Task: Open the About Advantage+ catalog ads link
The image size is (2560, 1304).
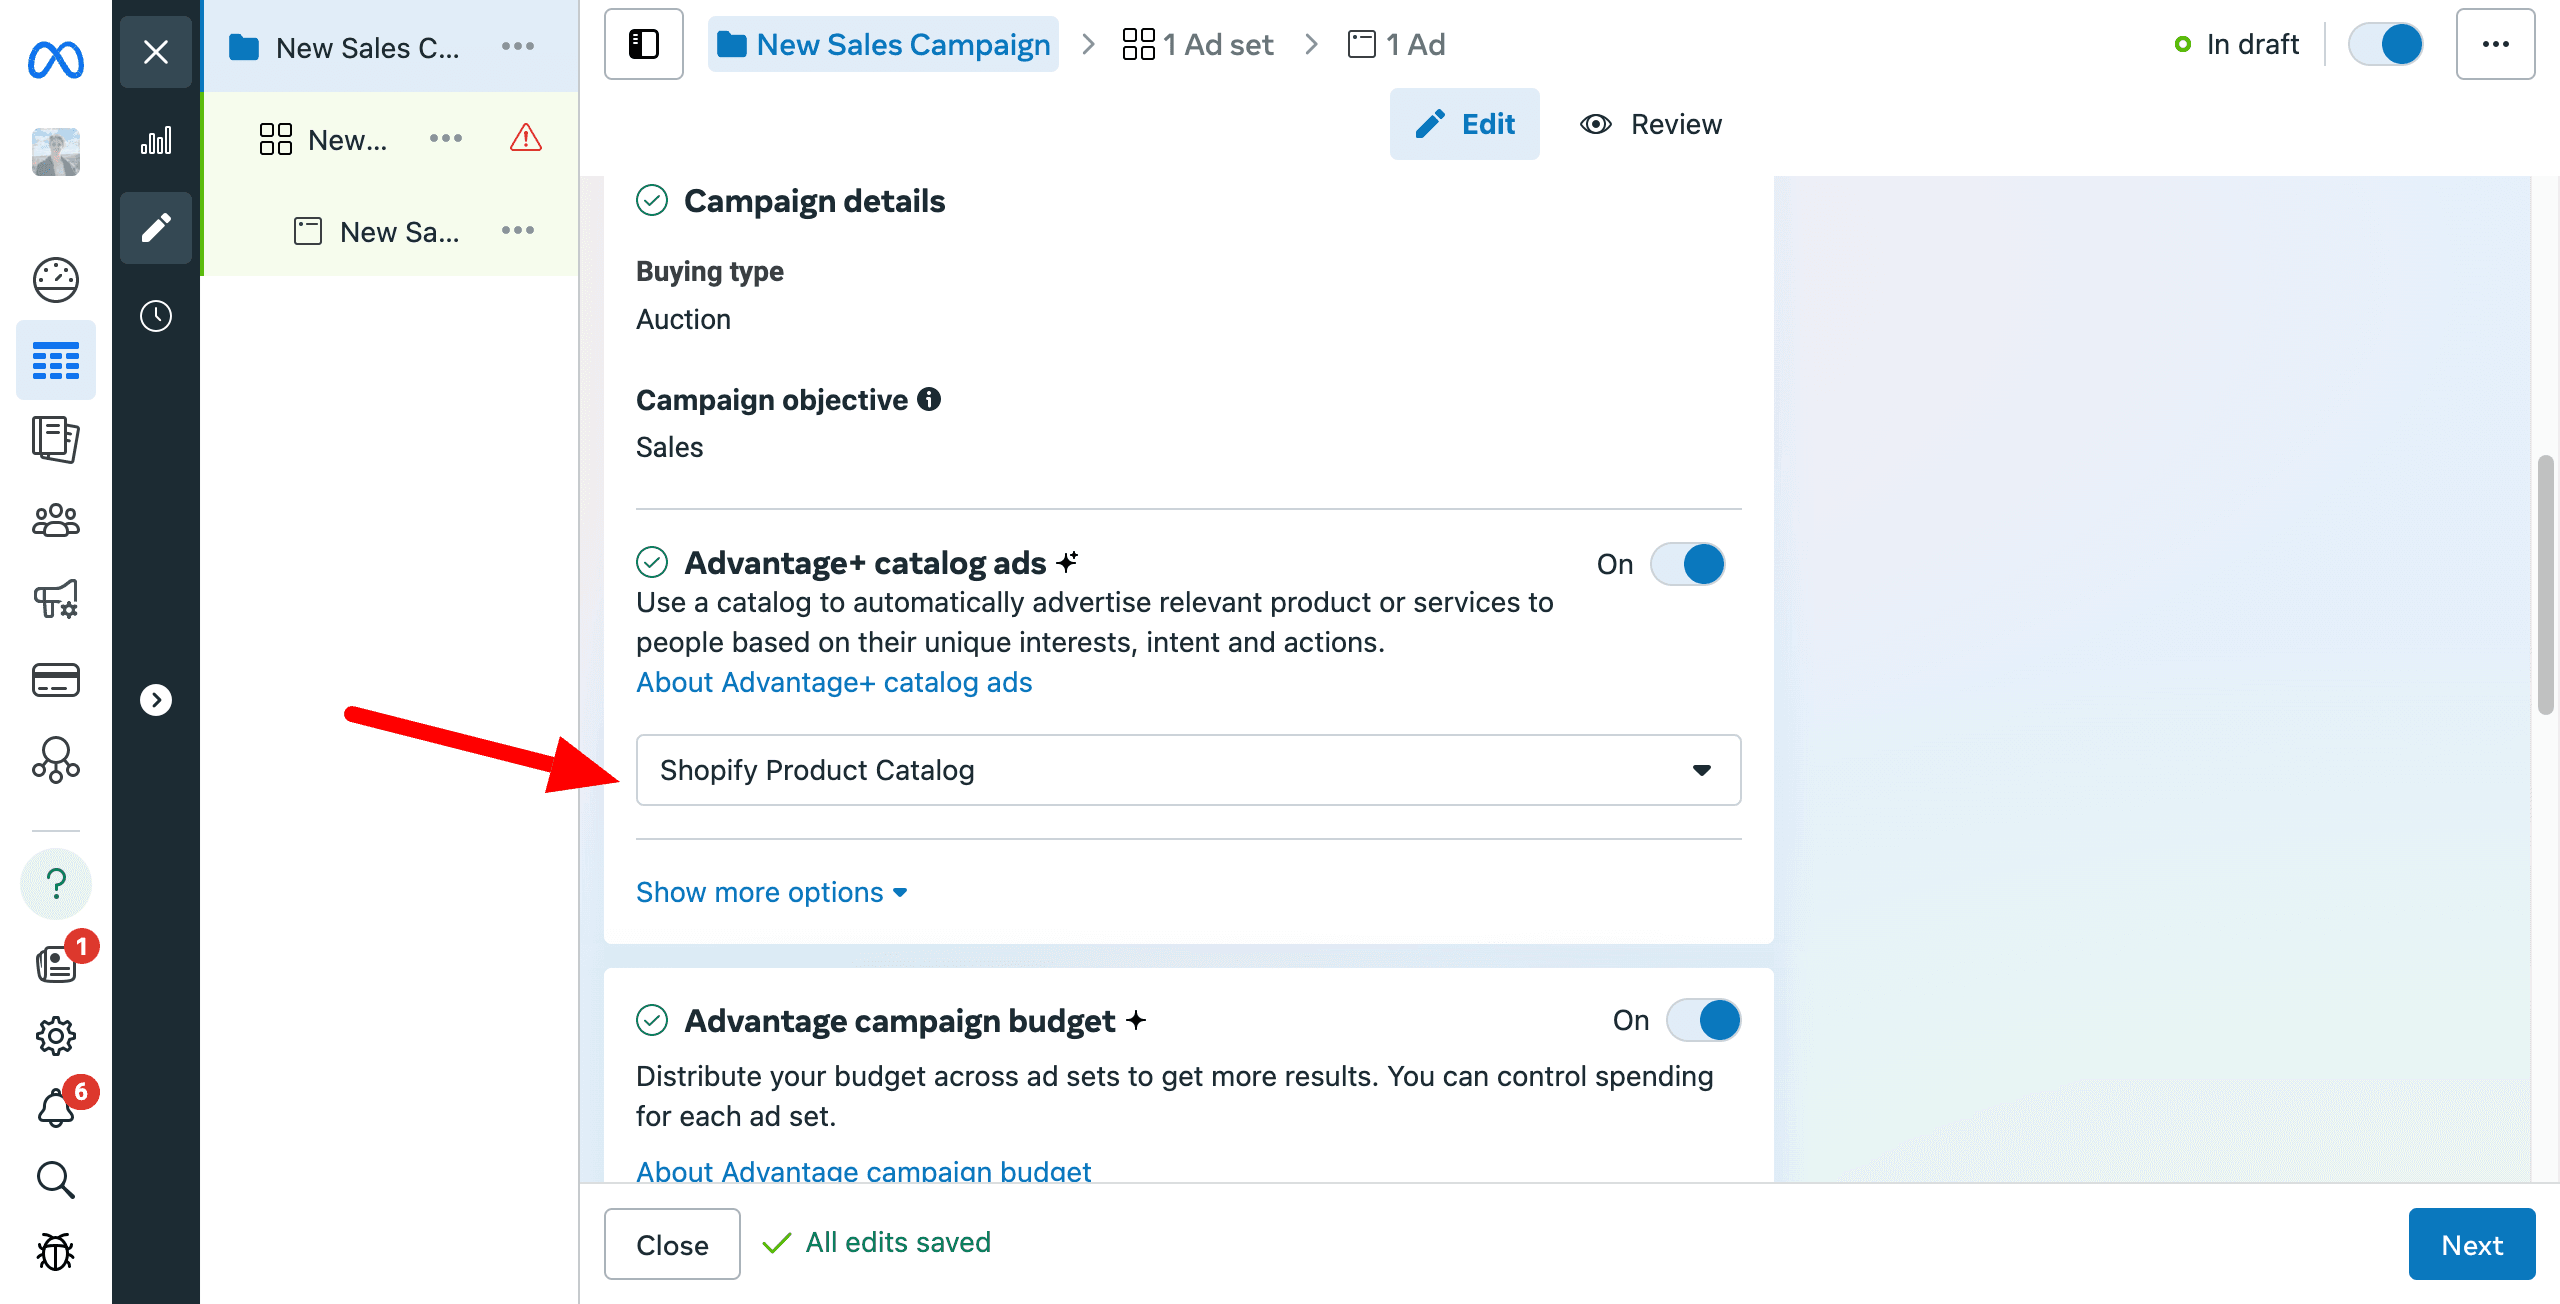Action: [x=833, y=682]
